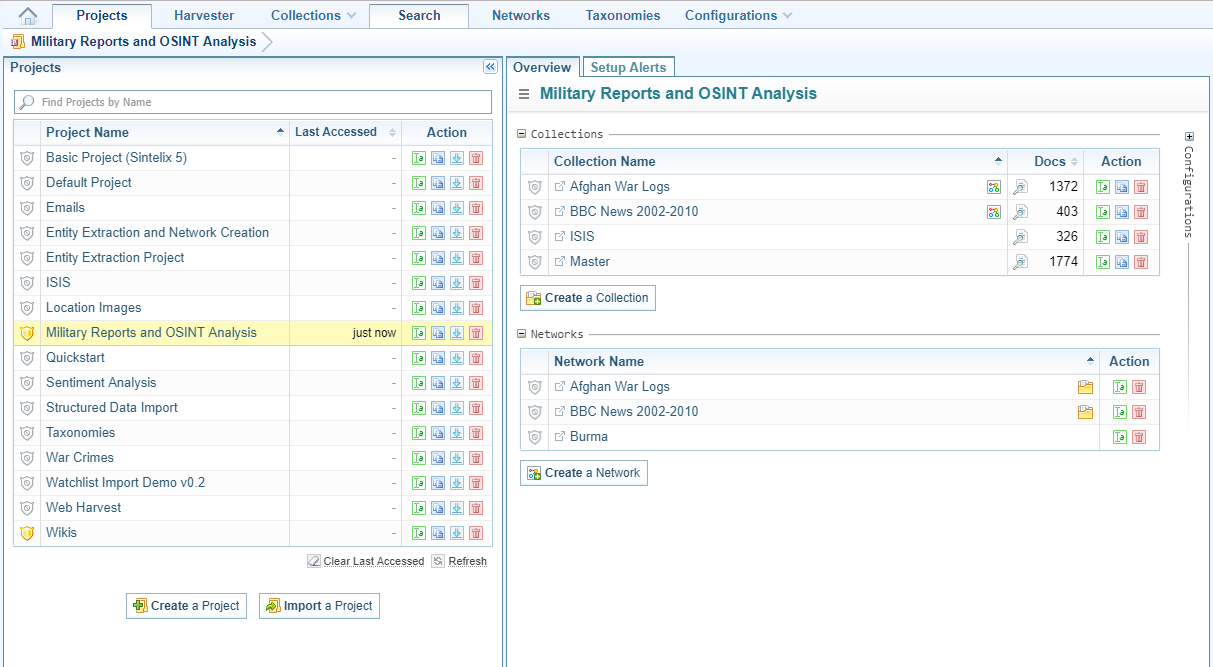Switch to the Setup Alerts tab
The image size is (1213, 667).
[x=628, y=67]
